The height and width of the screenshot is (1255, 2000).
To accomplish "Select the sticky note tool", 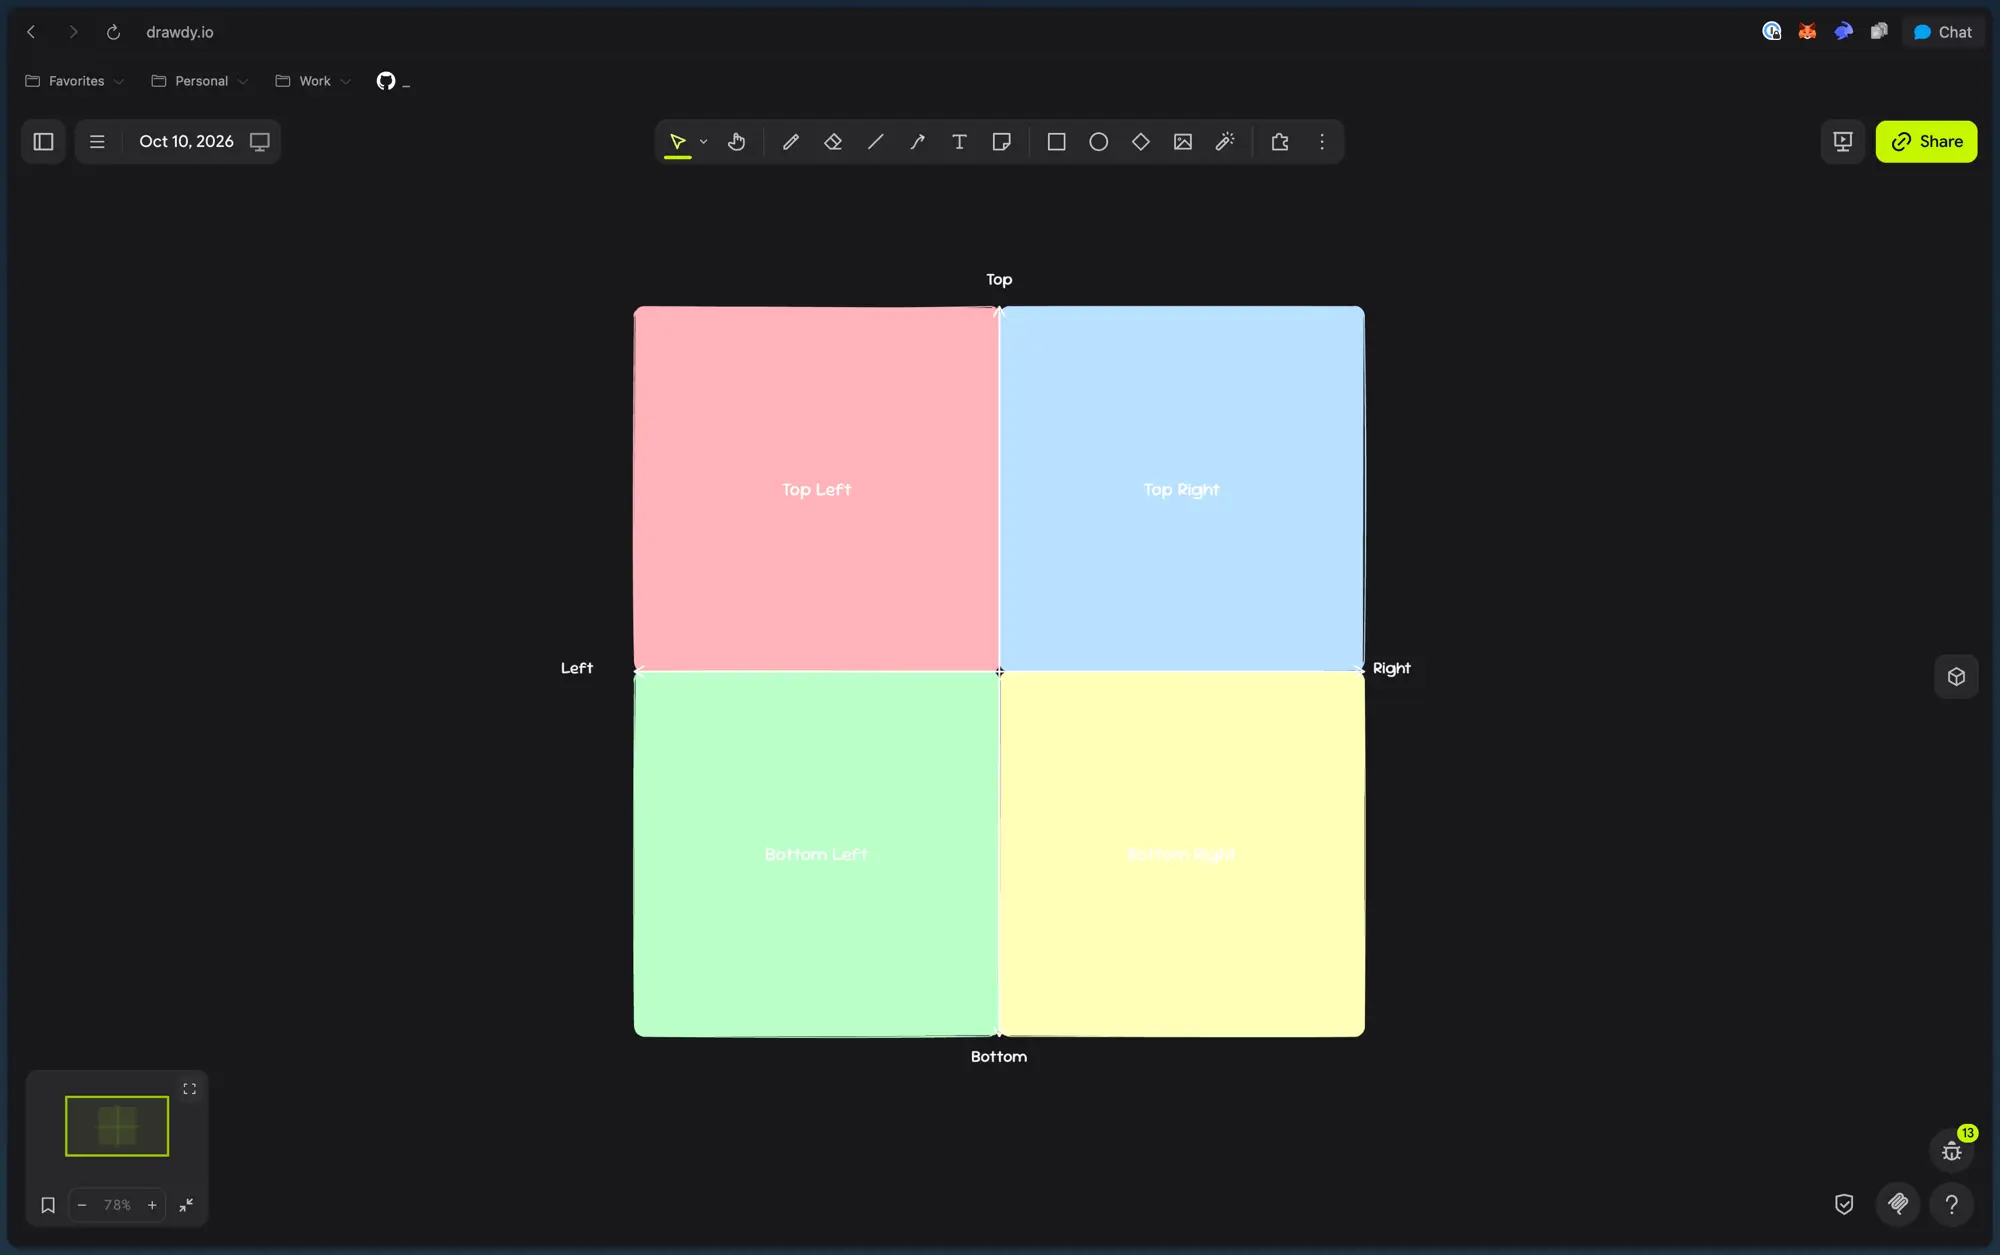I will coord(1002,142).
